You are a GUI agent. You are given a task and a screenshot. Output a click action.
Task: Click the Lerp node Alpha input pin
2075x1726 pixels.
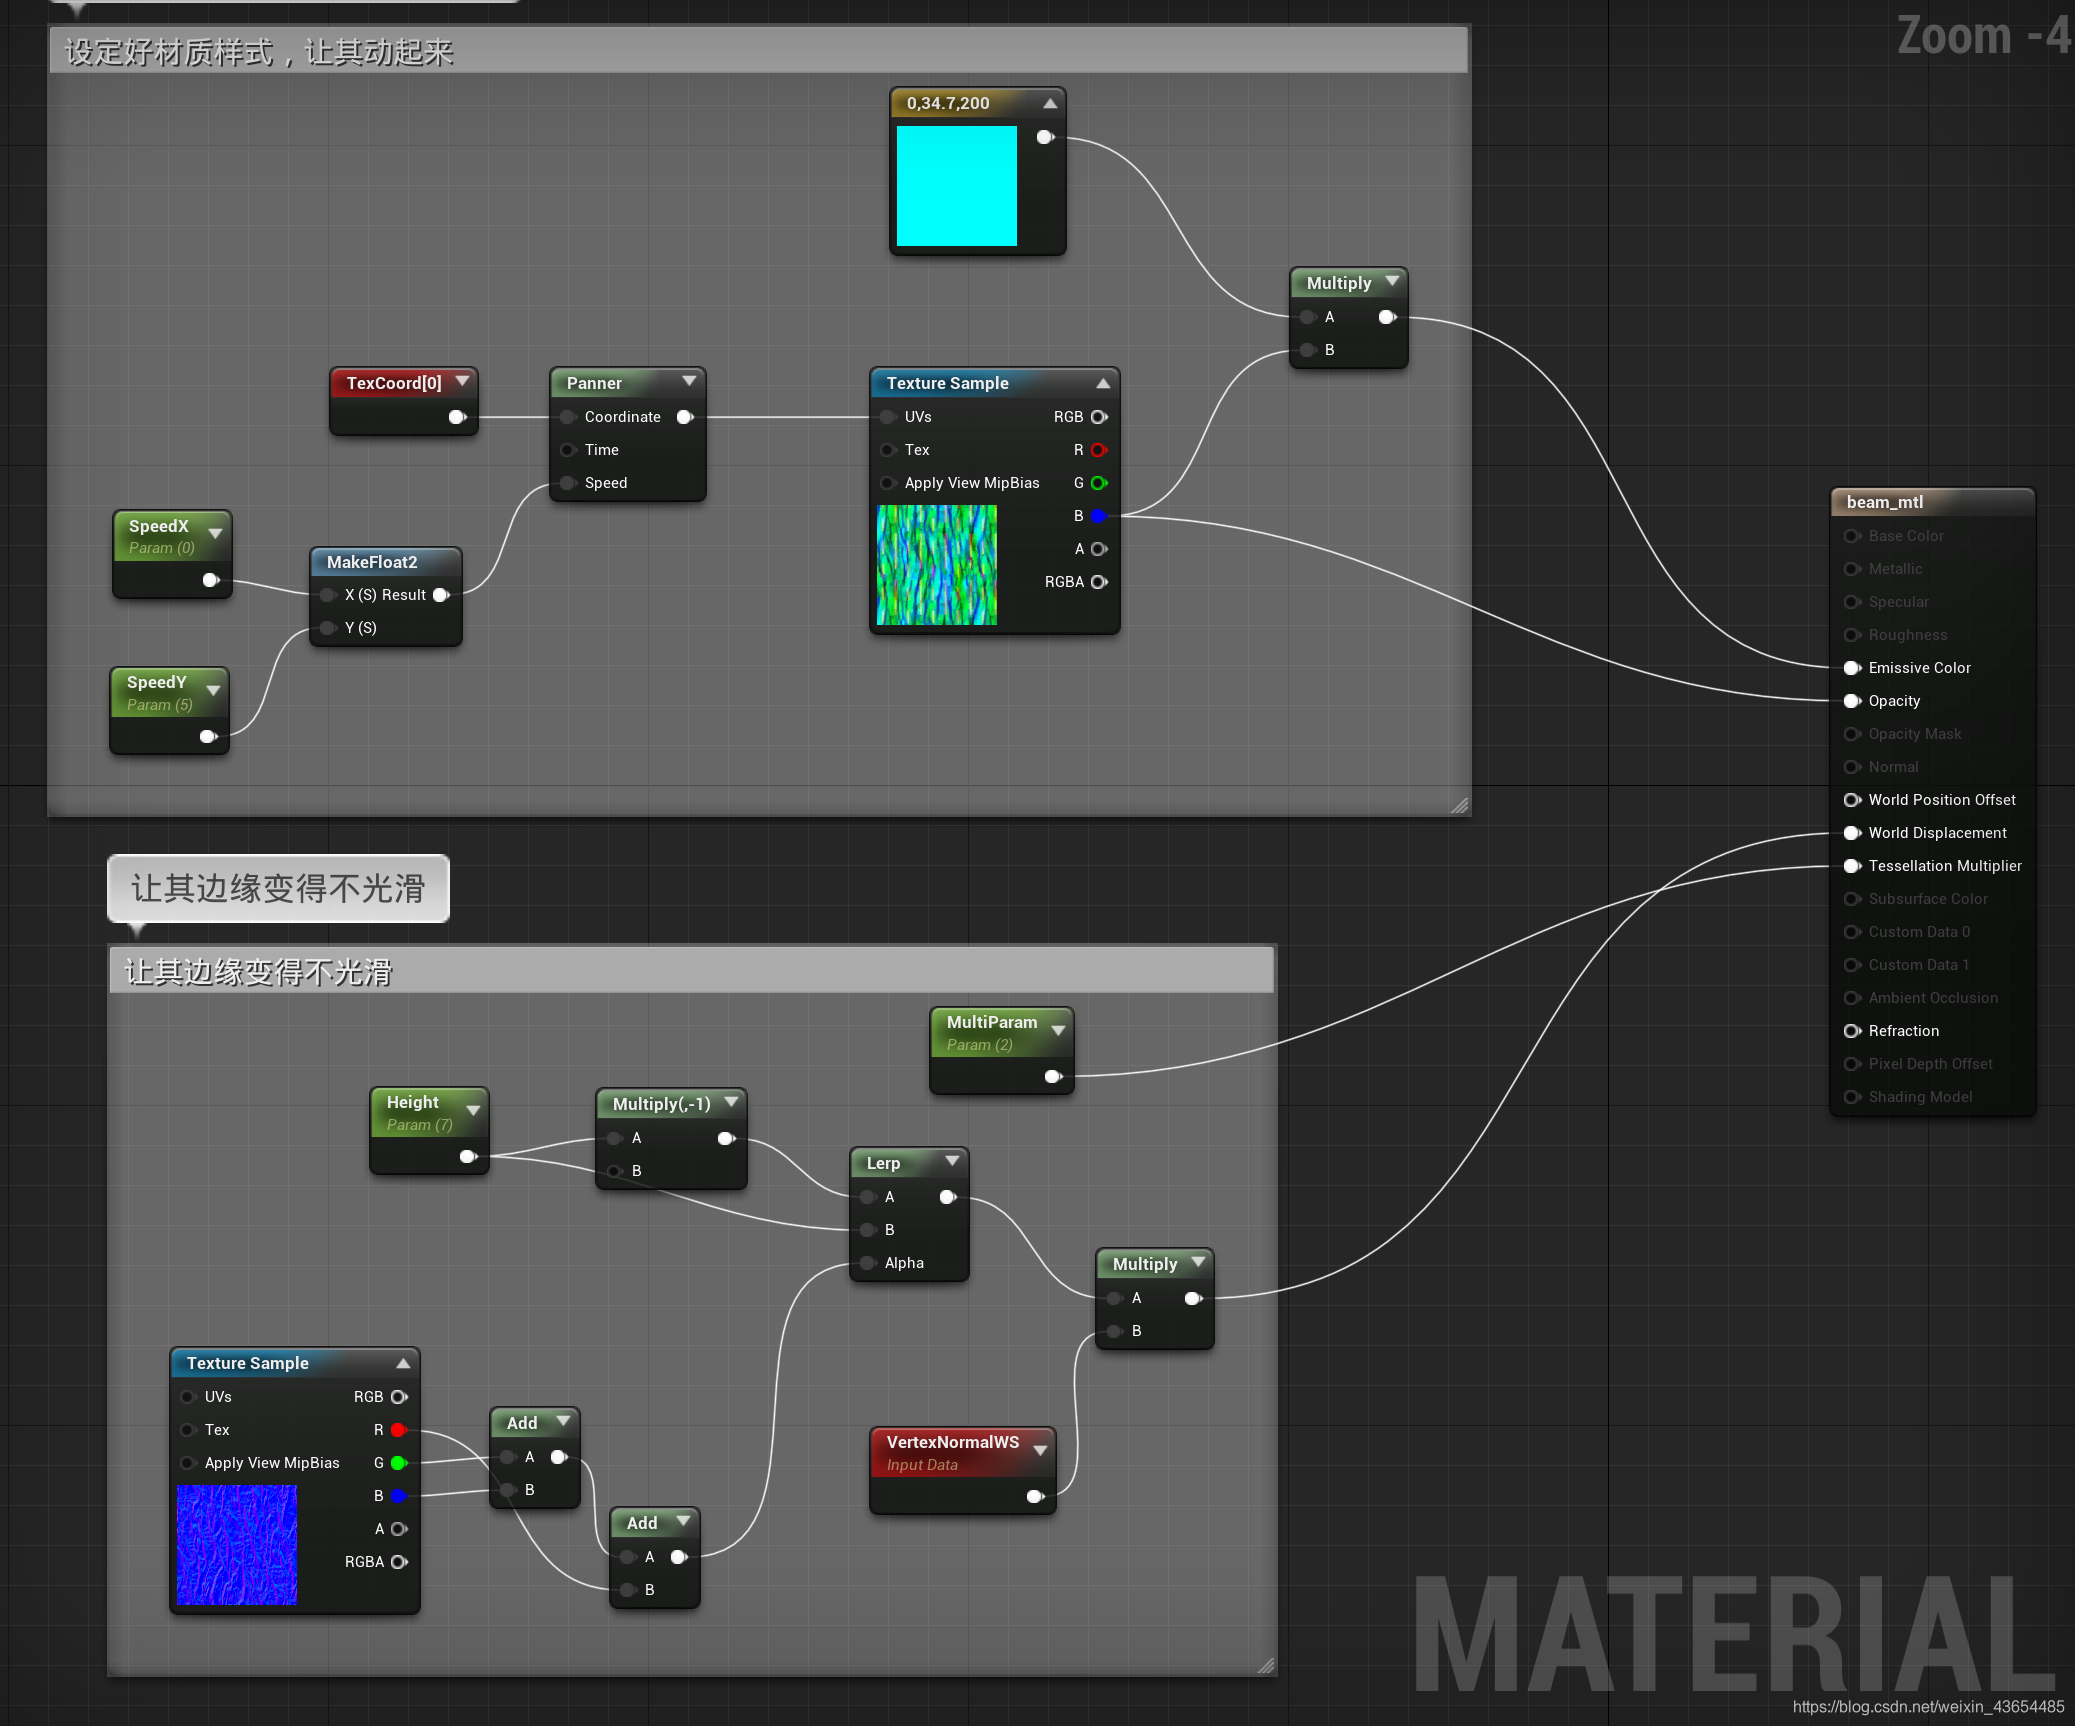(x=868, y=1263)
